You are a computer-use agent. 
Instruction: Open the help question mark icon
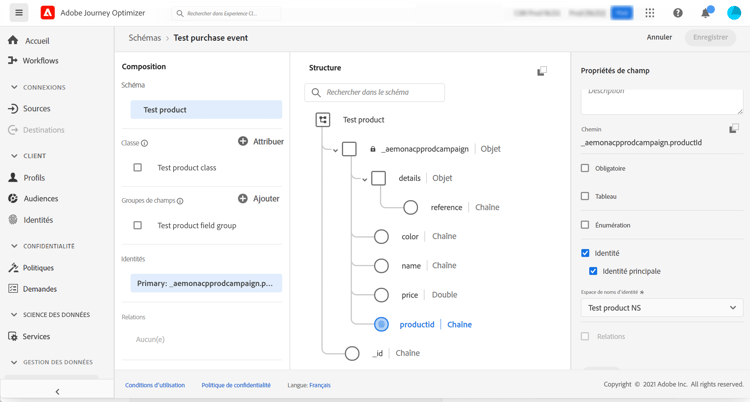tap(678, 13)
